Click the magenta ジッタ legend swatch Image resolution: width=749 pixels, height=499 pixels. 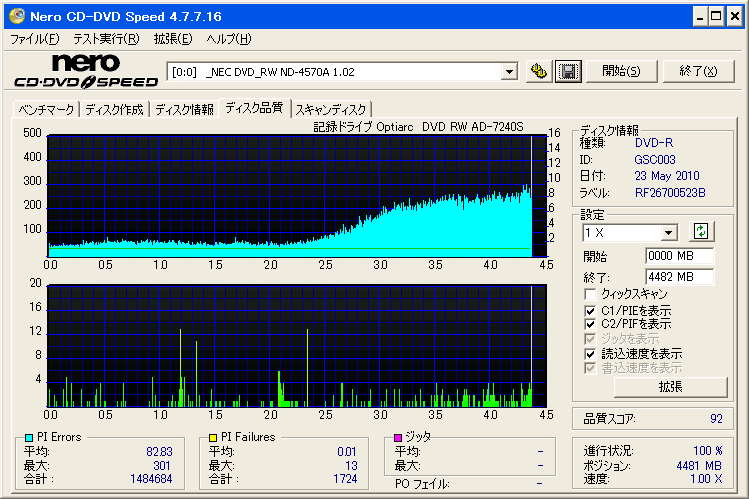[x=397, y=437]
